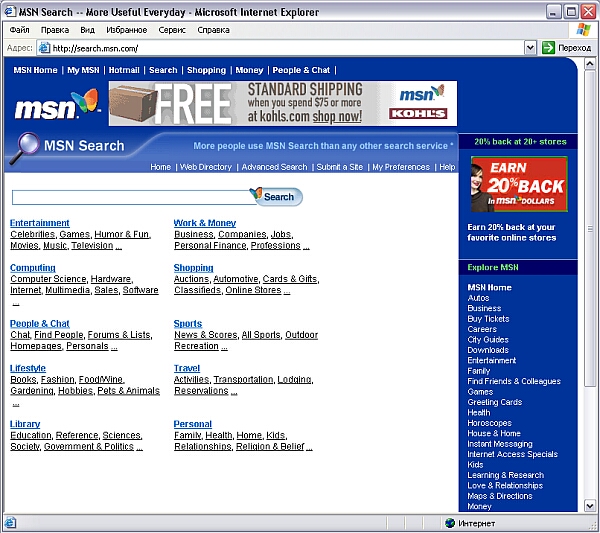Click the MSN Search magnifying glass icon
This screenshot has height=533, width=600.
tap(24, 148)
